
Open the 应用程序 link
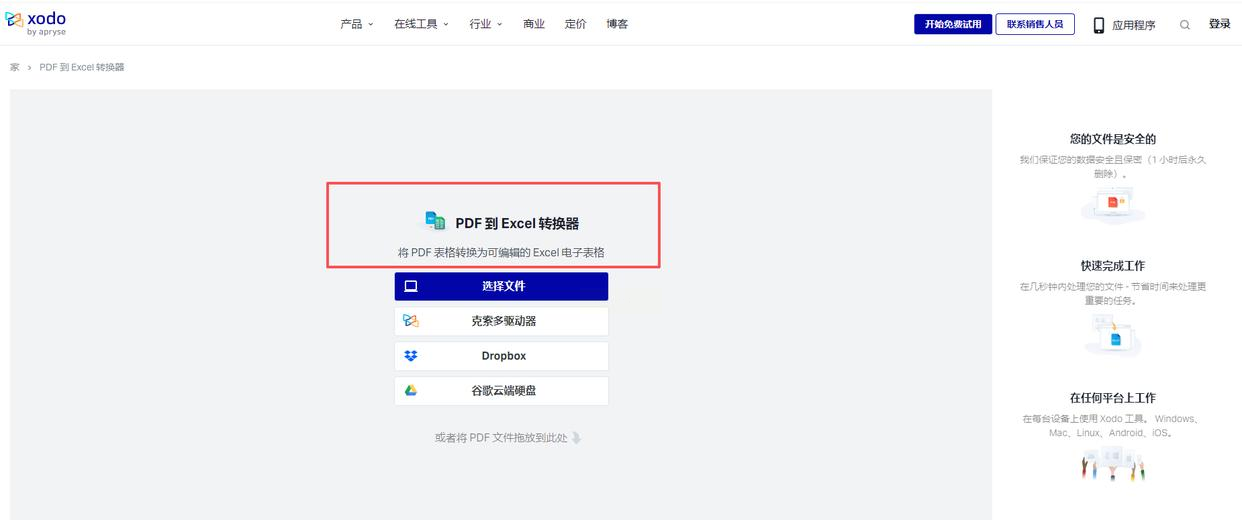click(1134, 25)
